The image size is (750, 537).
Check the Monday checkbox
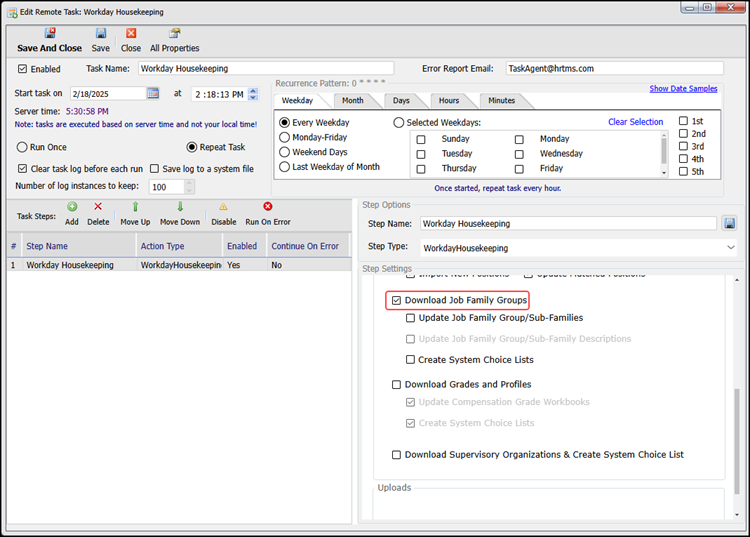(519, 139)
